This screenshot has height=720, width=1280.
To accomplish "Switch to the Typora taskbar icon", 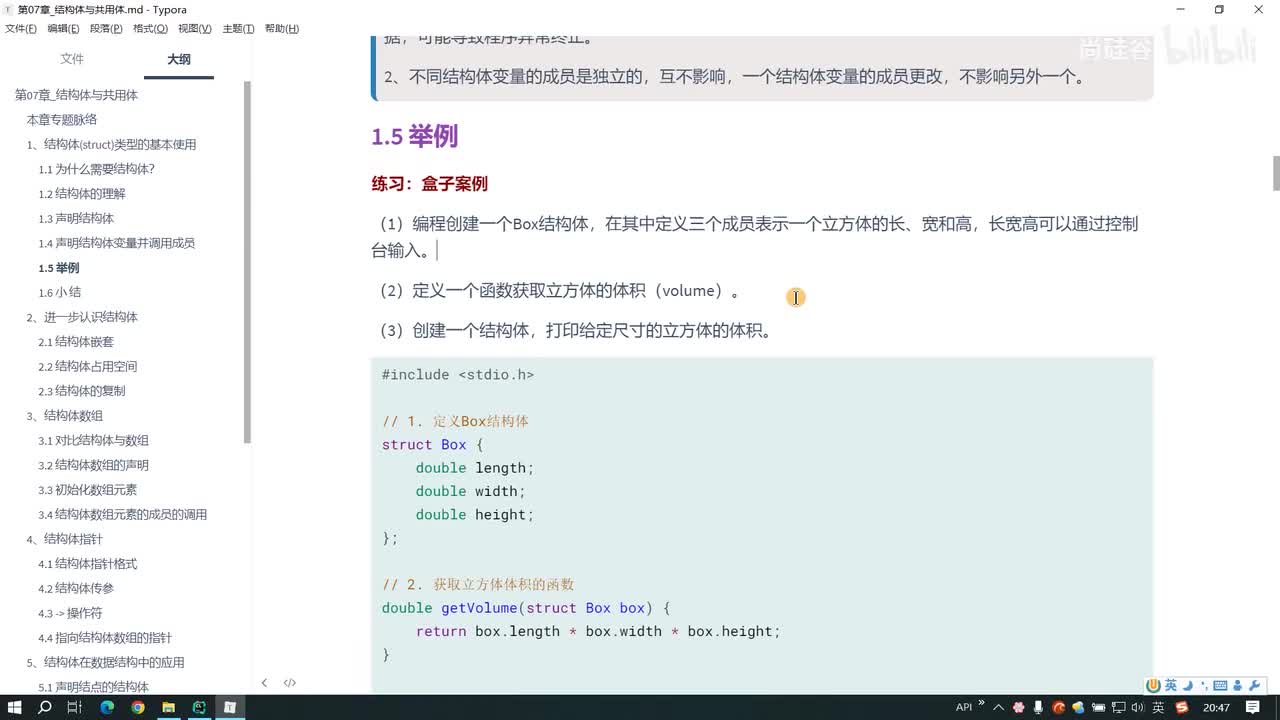I will 230,707.
